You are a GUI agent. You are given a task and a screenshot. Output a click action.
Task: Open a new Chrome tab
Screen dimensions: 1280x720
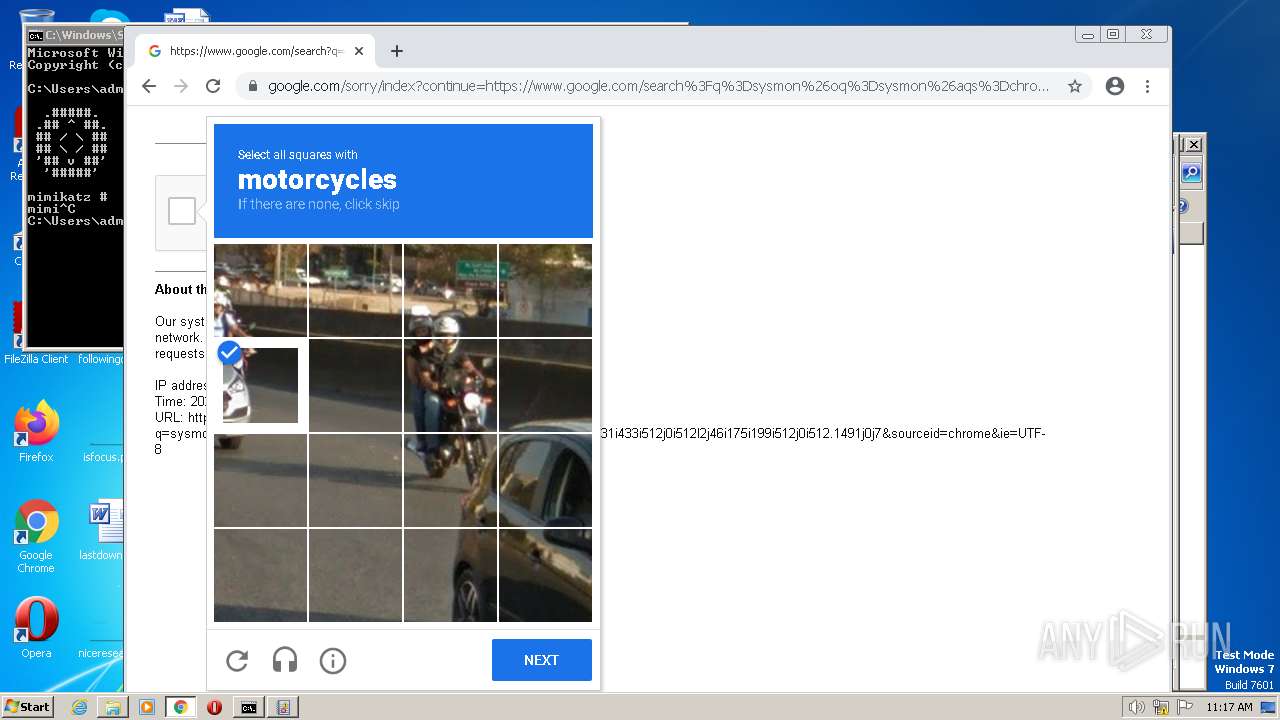pyautogui.click(x=397, y=51)
